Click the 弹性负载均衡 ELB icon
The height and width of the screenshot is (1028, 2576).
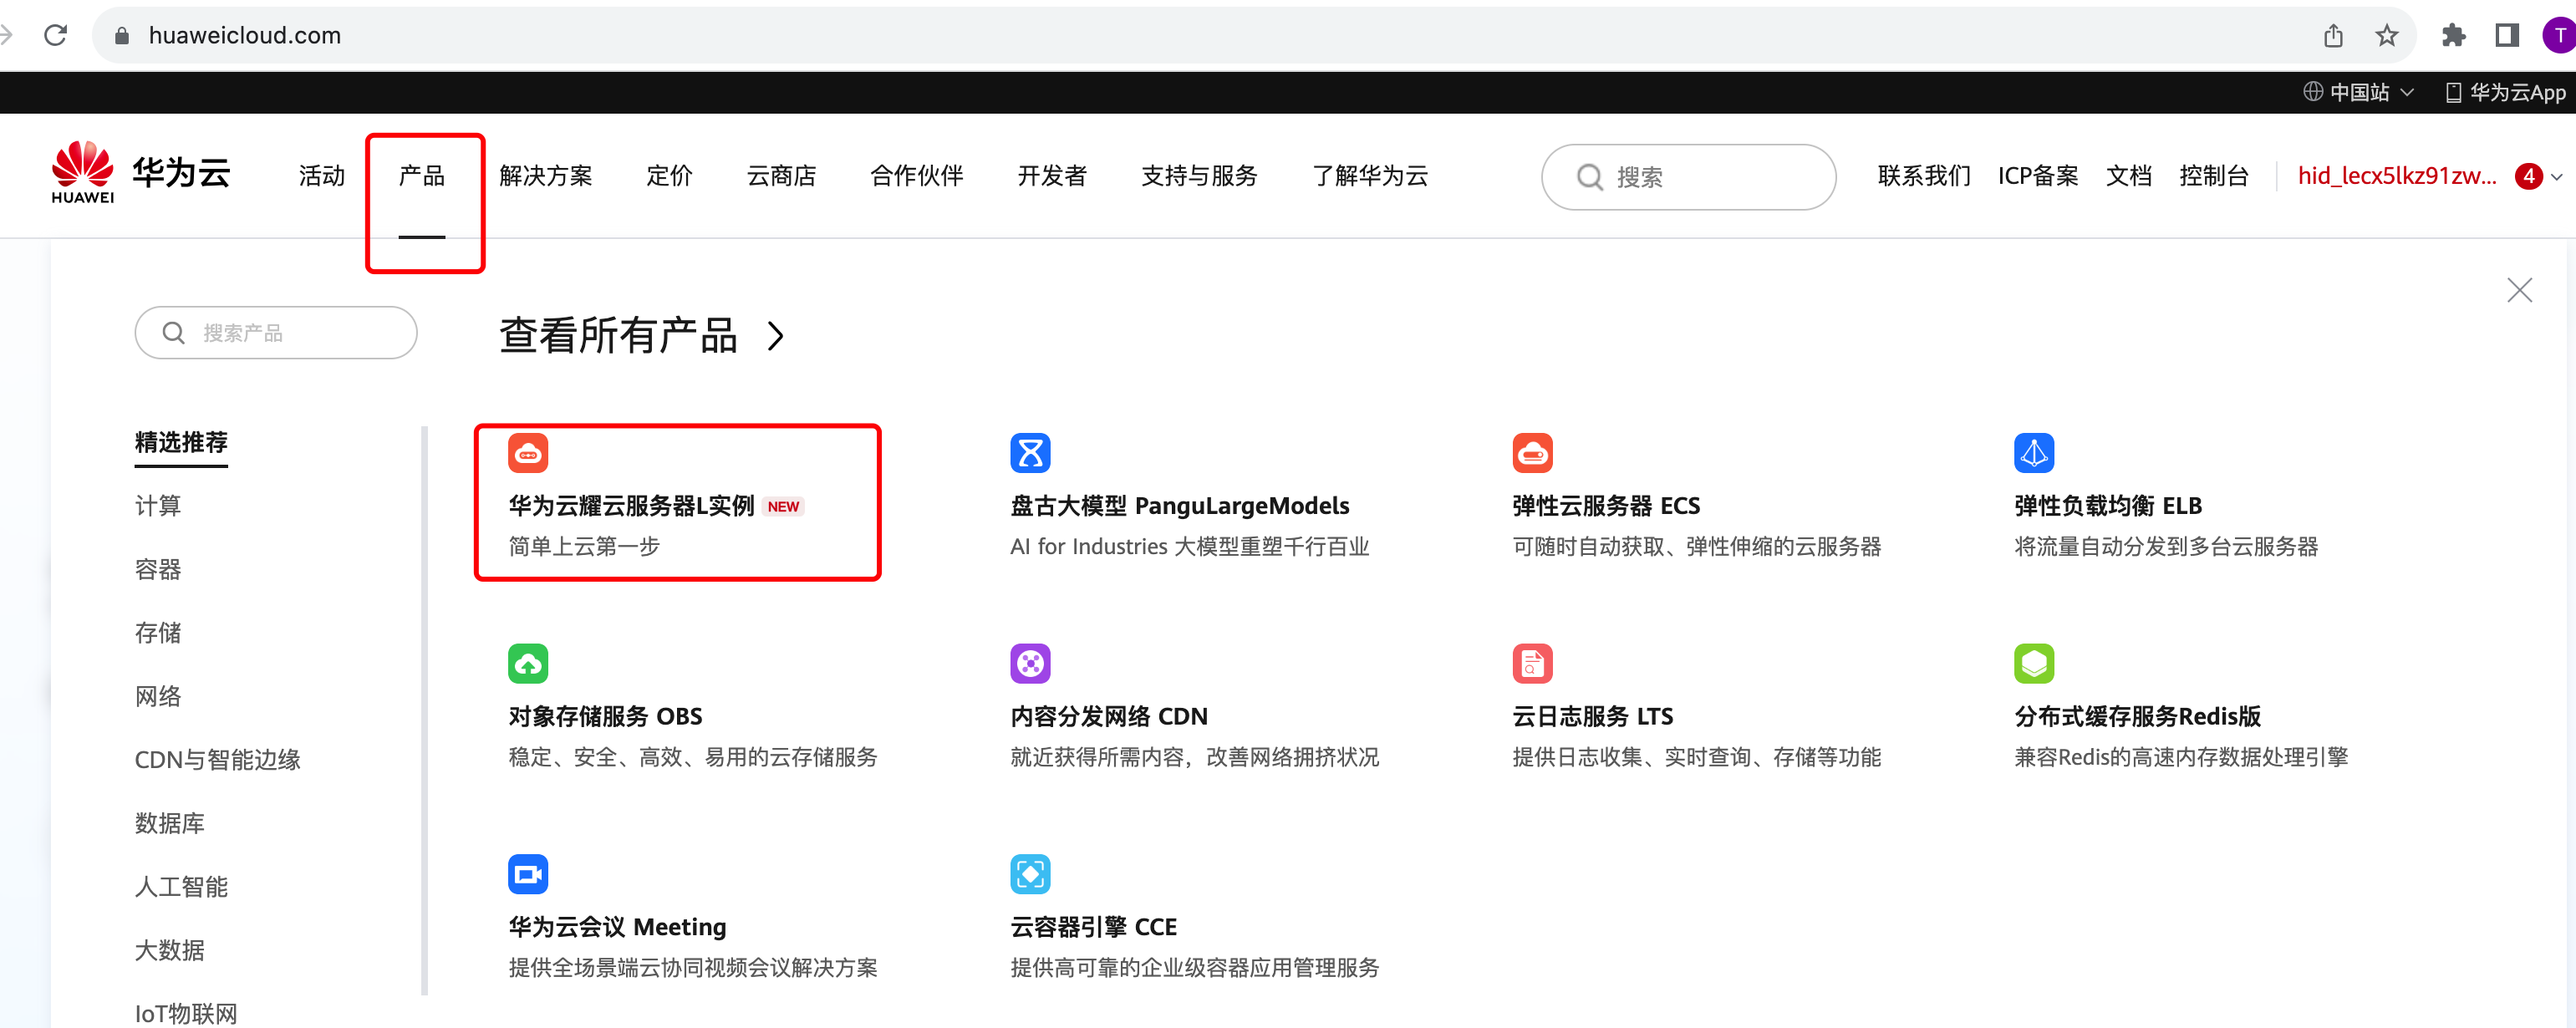point(2034,453)
